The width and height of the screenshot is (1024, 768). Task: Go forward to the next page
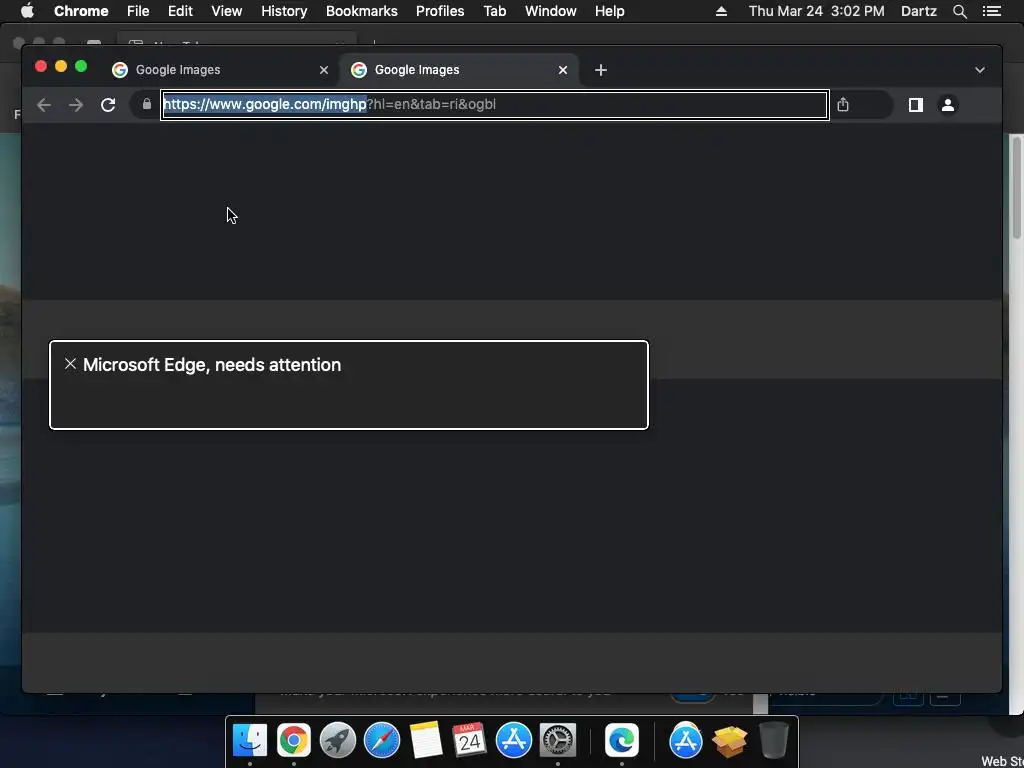[76, 104]
